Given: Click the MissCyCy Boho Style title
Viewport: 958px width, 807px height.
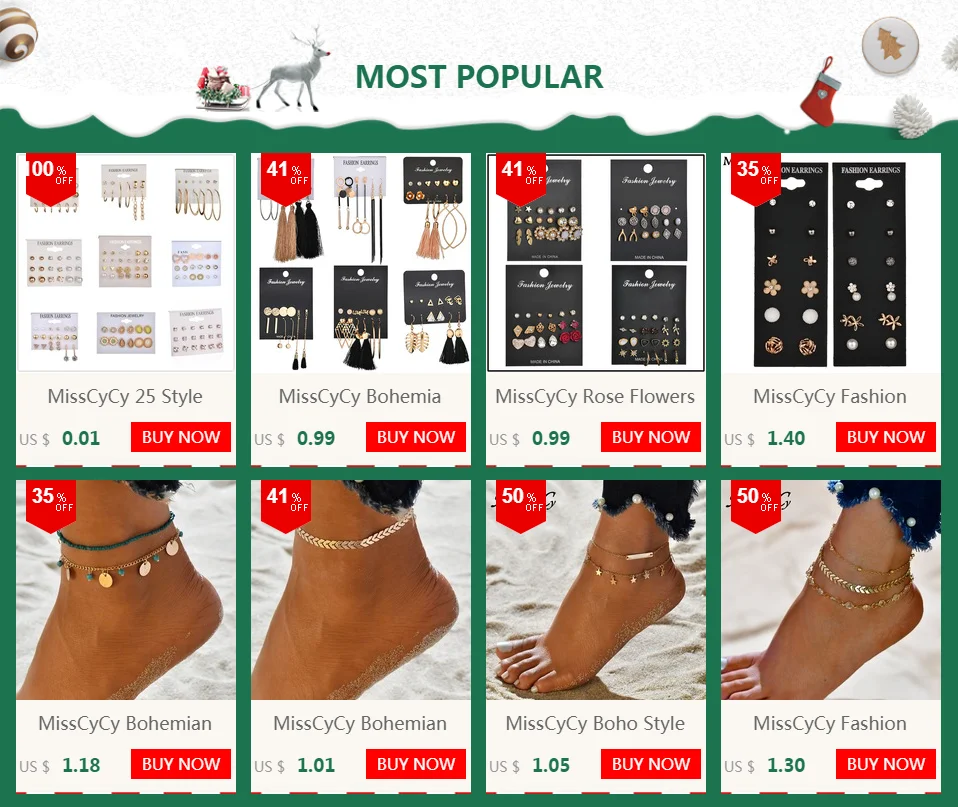Looking at the screenshot, I should [x=595, y=723].
